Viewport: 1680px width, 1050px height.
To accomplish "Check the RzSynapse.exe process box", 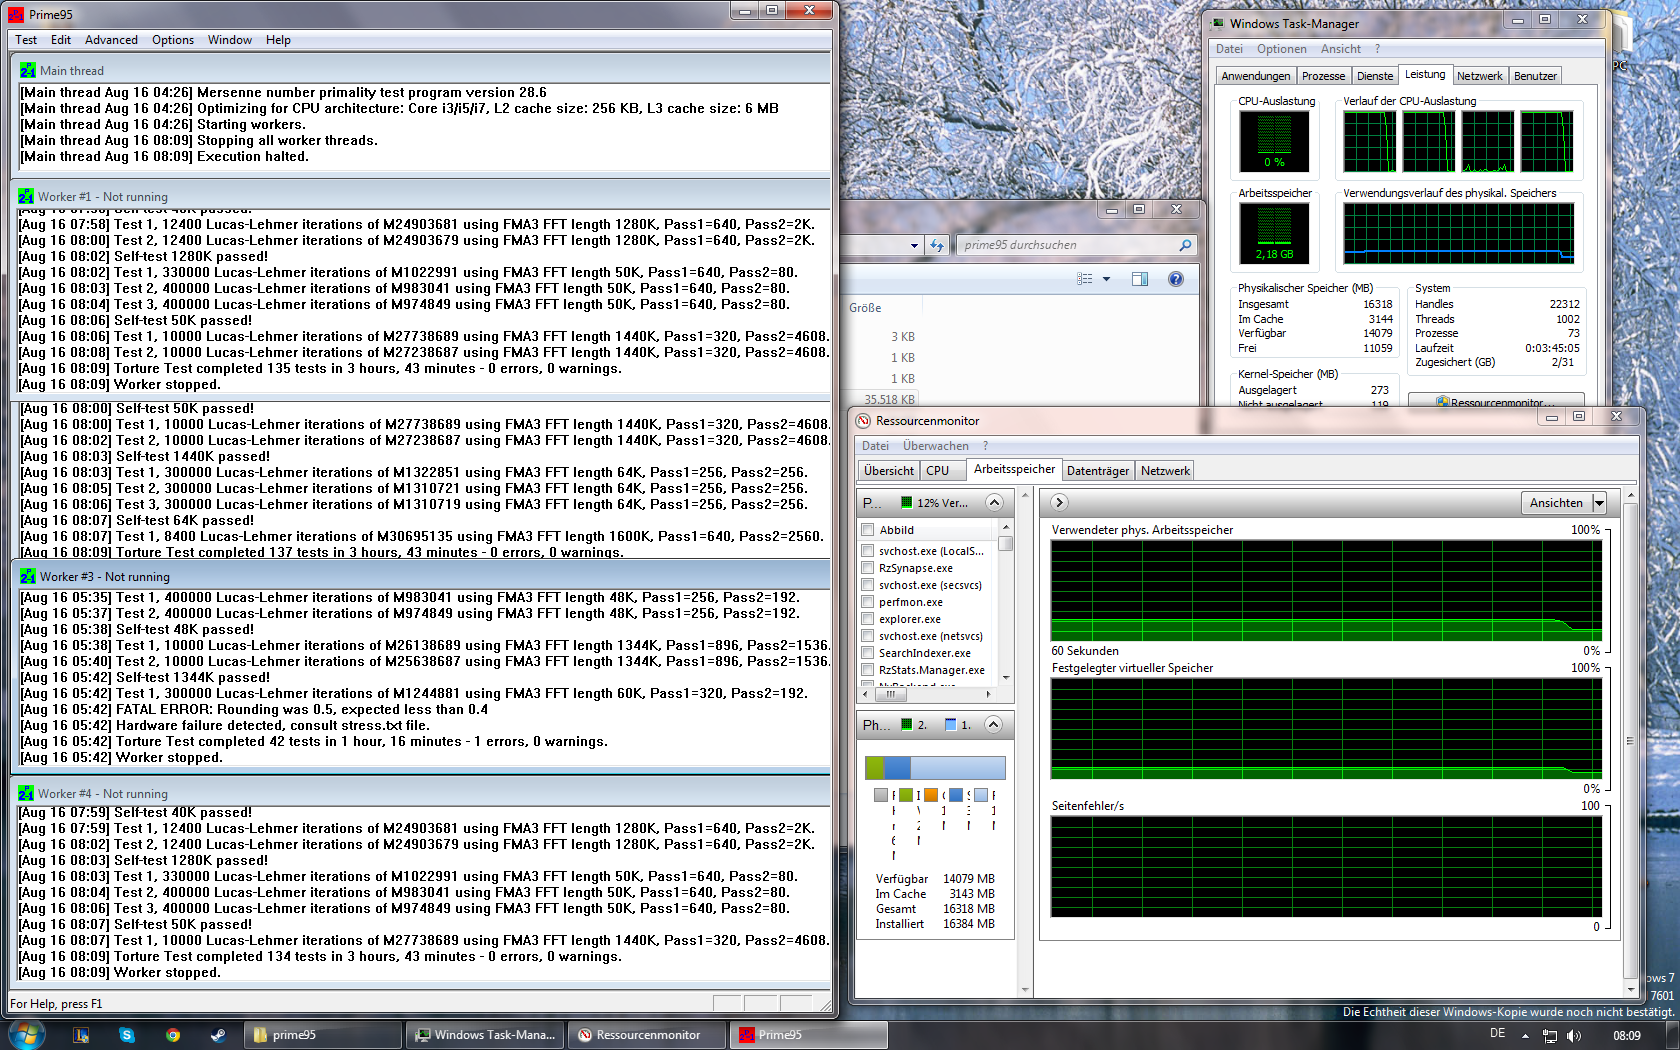I will (868, 568).
